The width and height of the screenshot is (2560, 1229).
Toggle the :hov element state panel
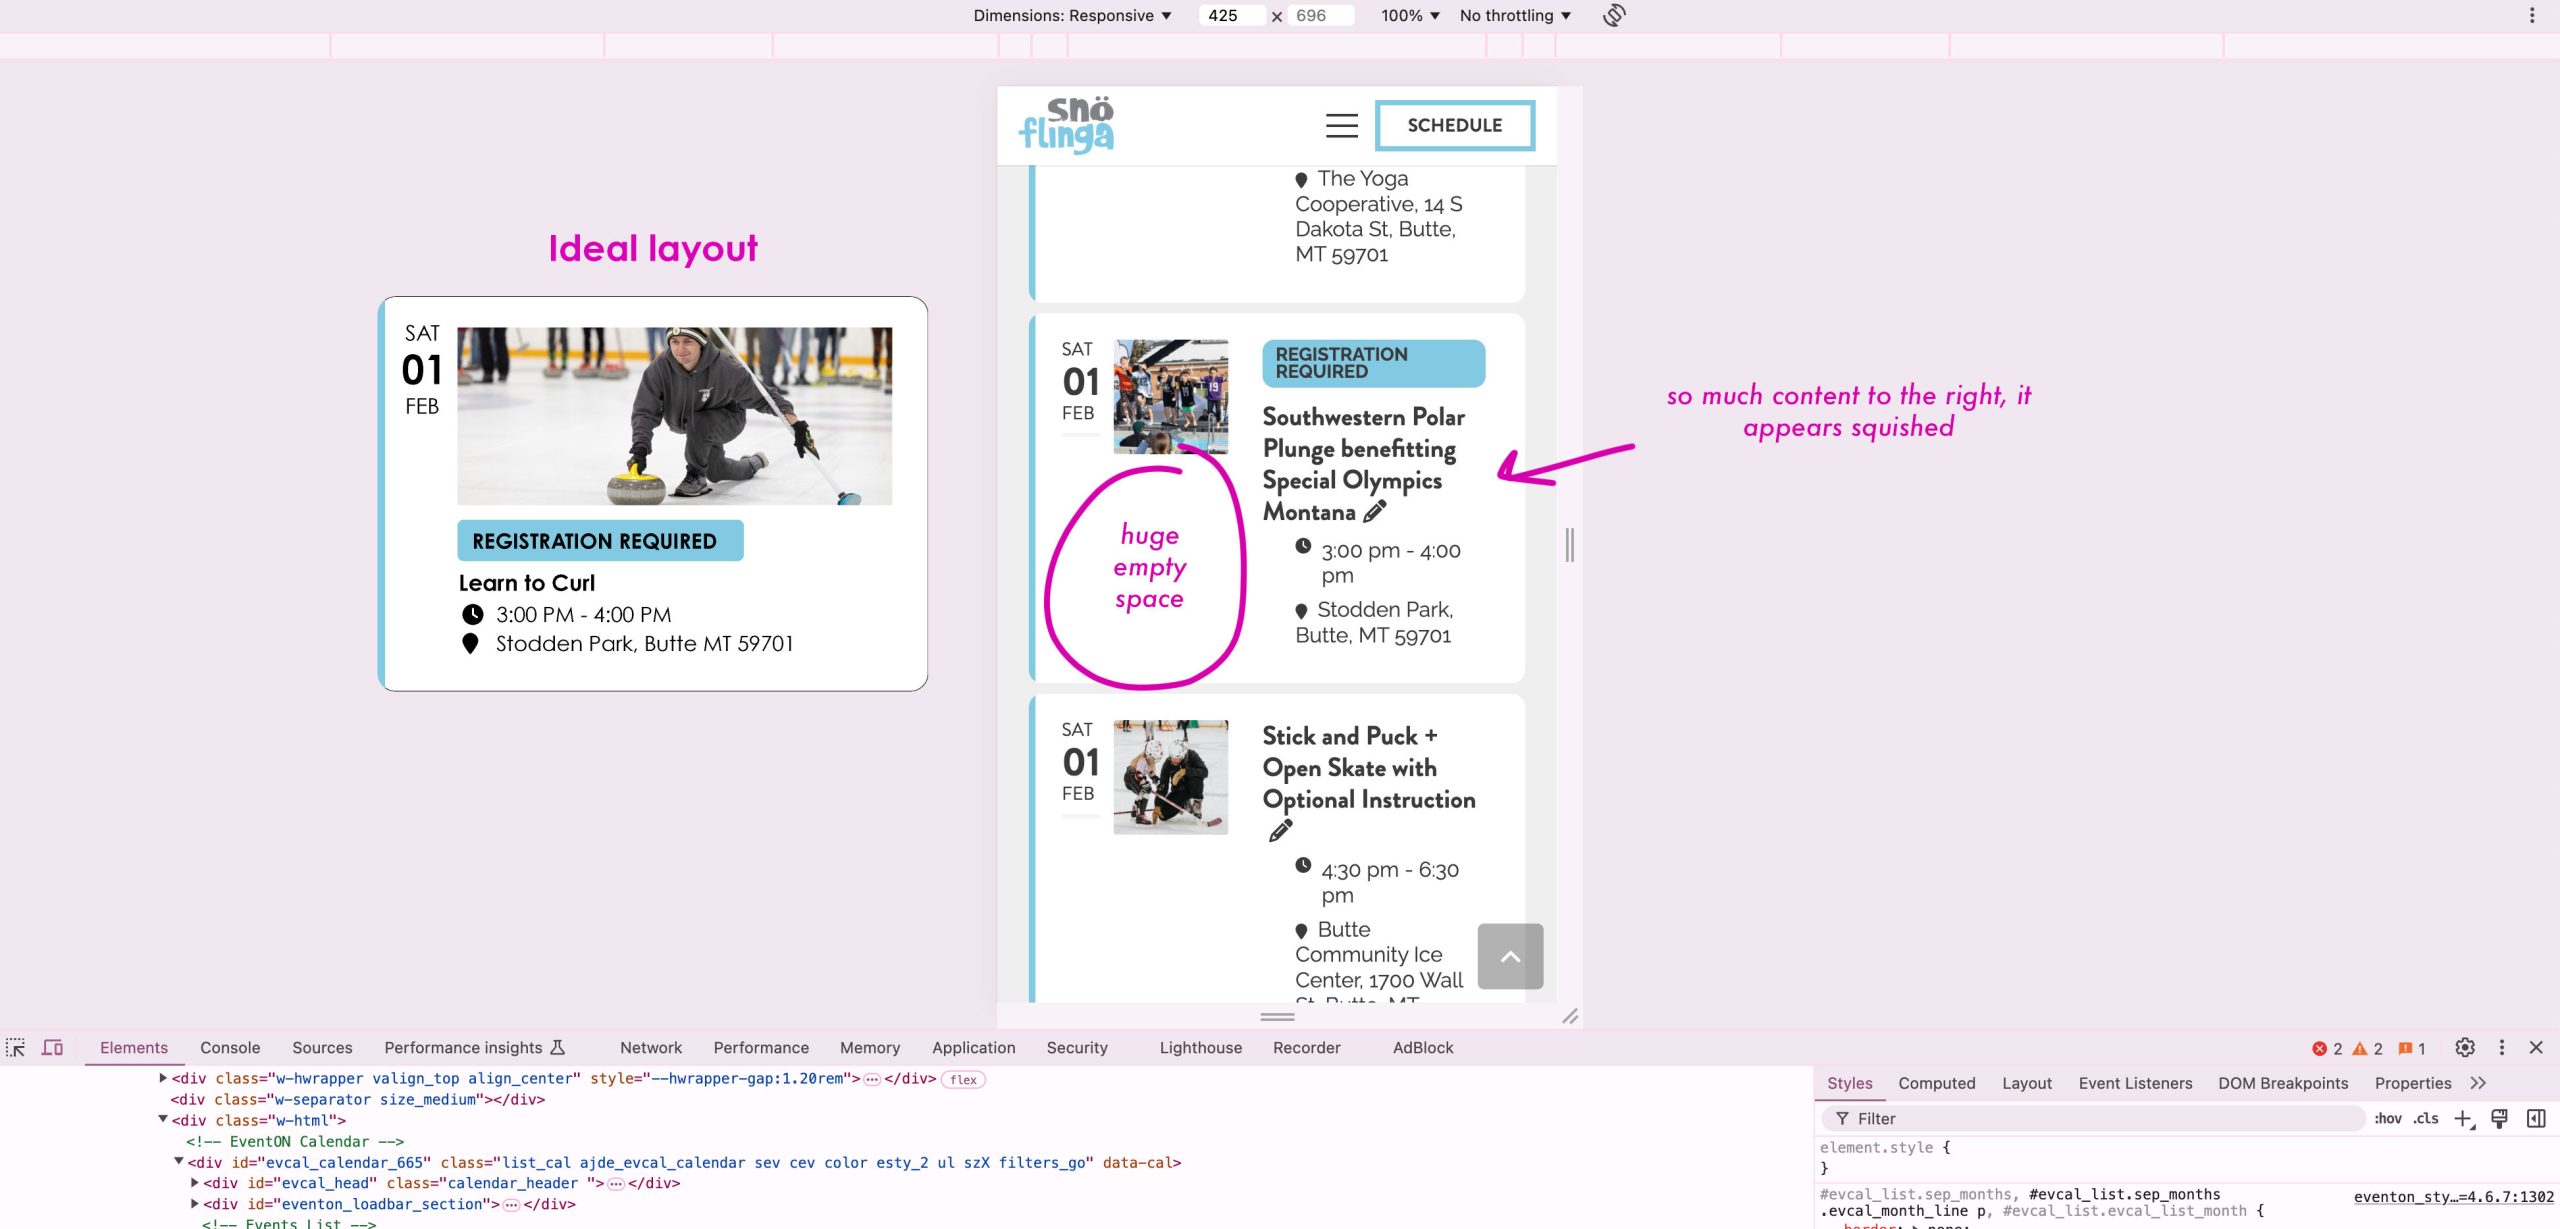pos(2388,1118)
